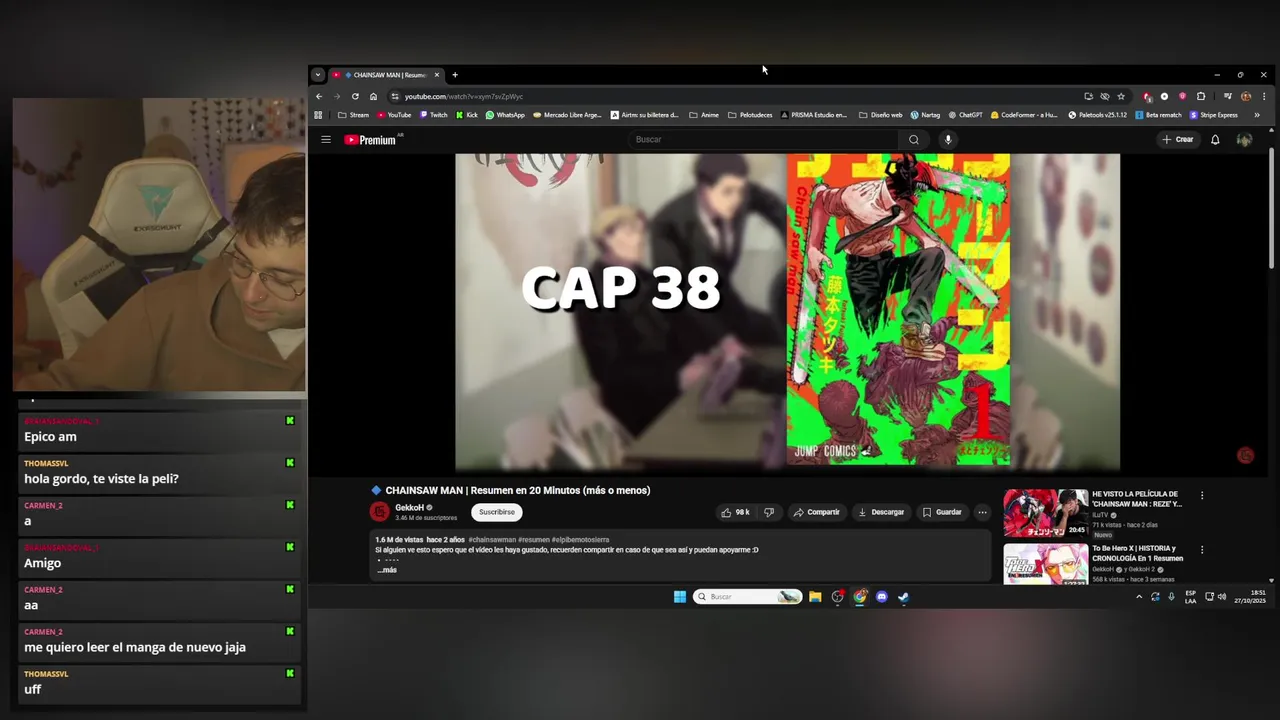This screenshot has width=1280, height=720.
Task: Open GekkoH channel avatar
Action: pos(379,512)
